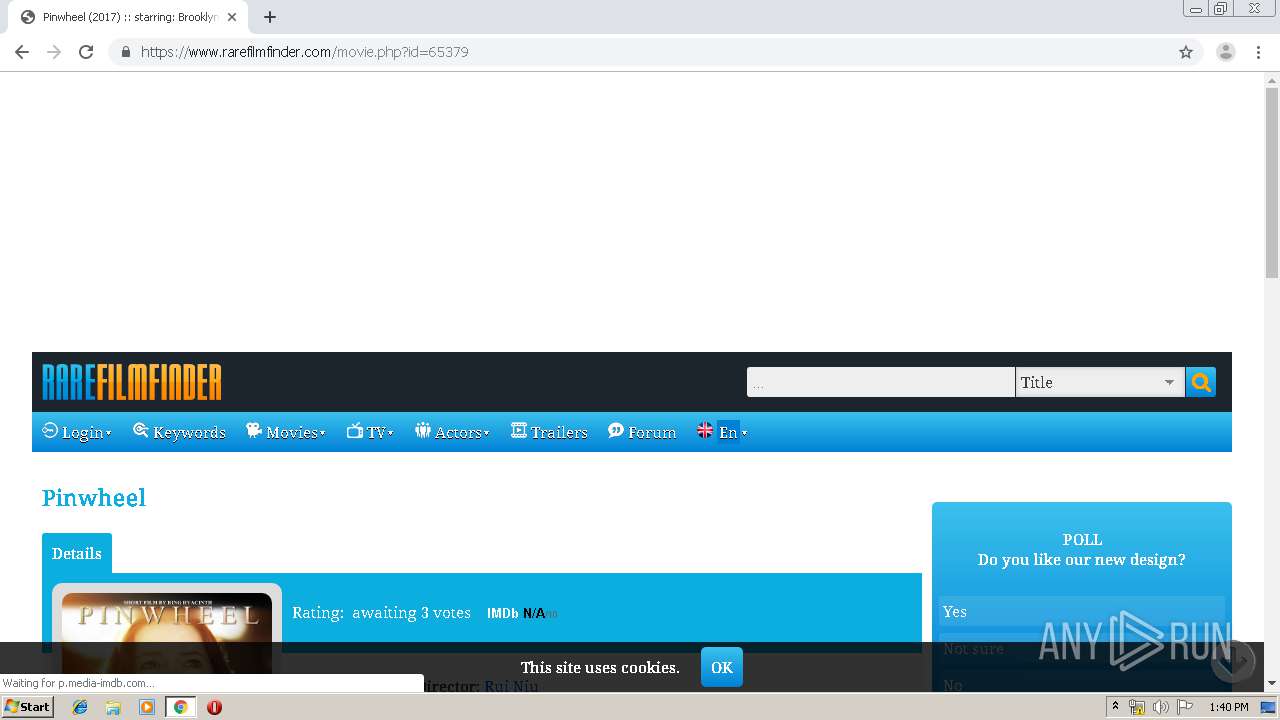The image size is (1280, 720).
Task: Expand the Actors menu
Action: click(x=452, y=432)
